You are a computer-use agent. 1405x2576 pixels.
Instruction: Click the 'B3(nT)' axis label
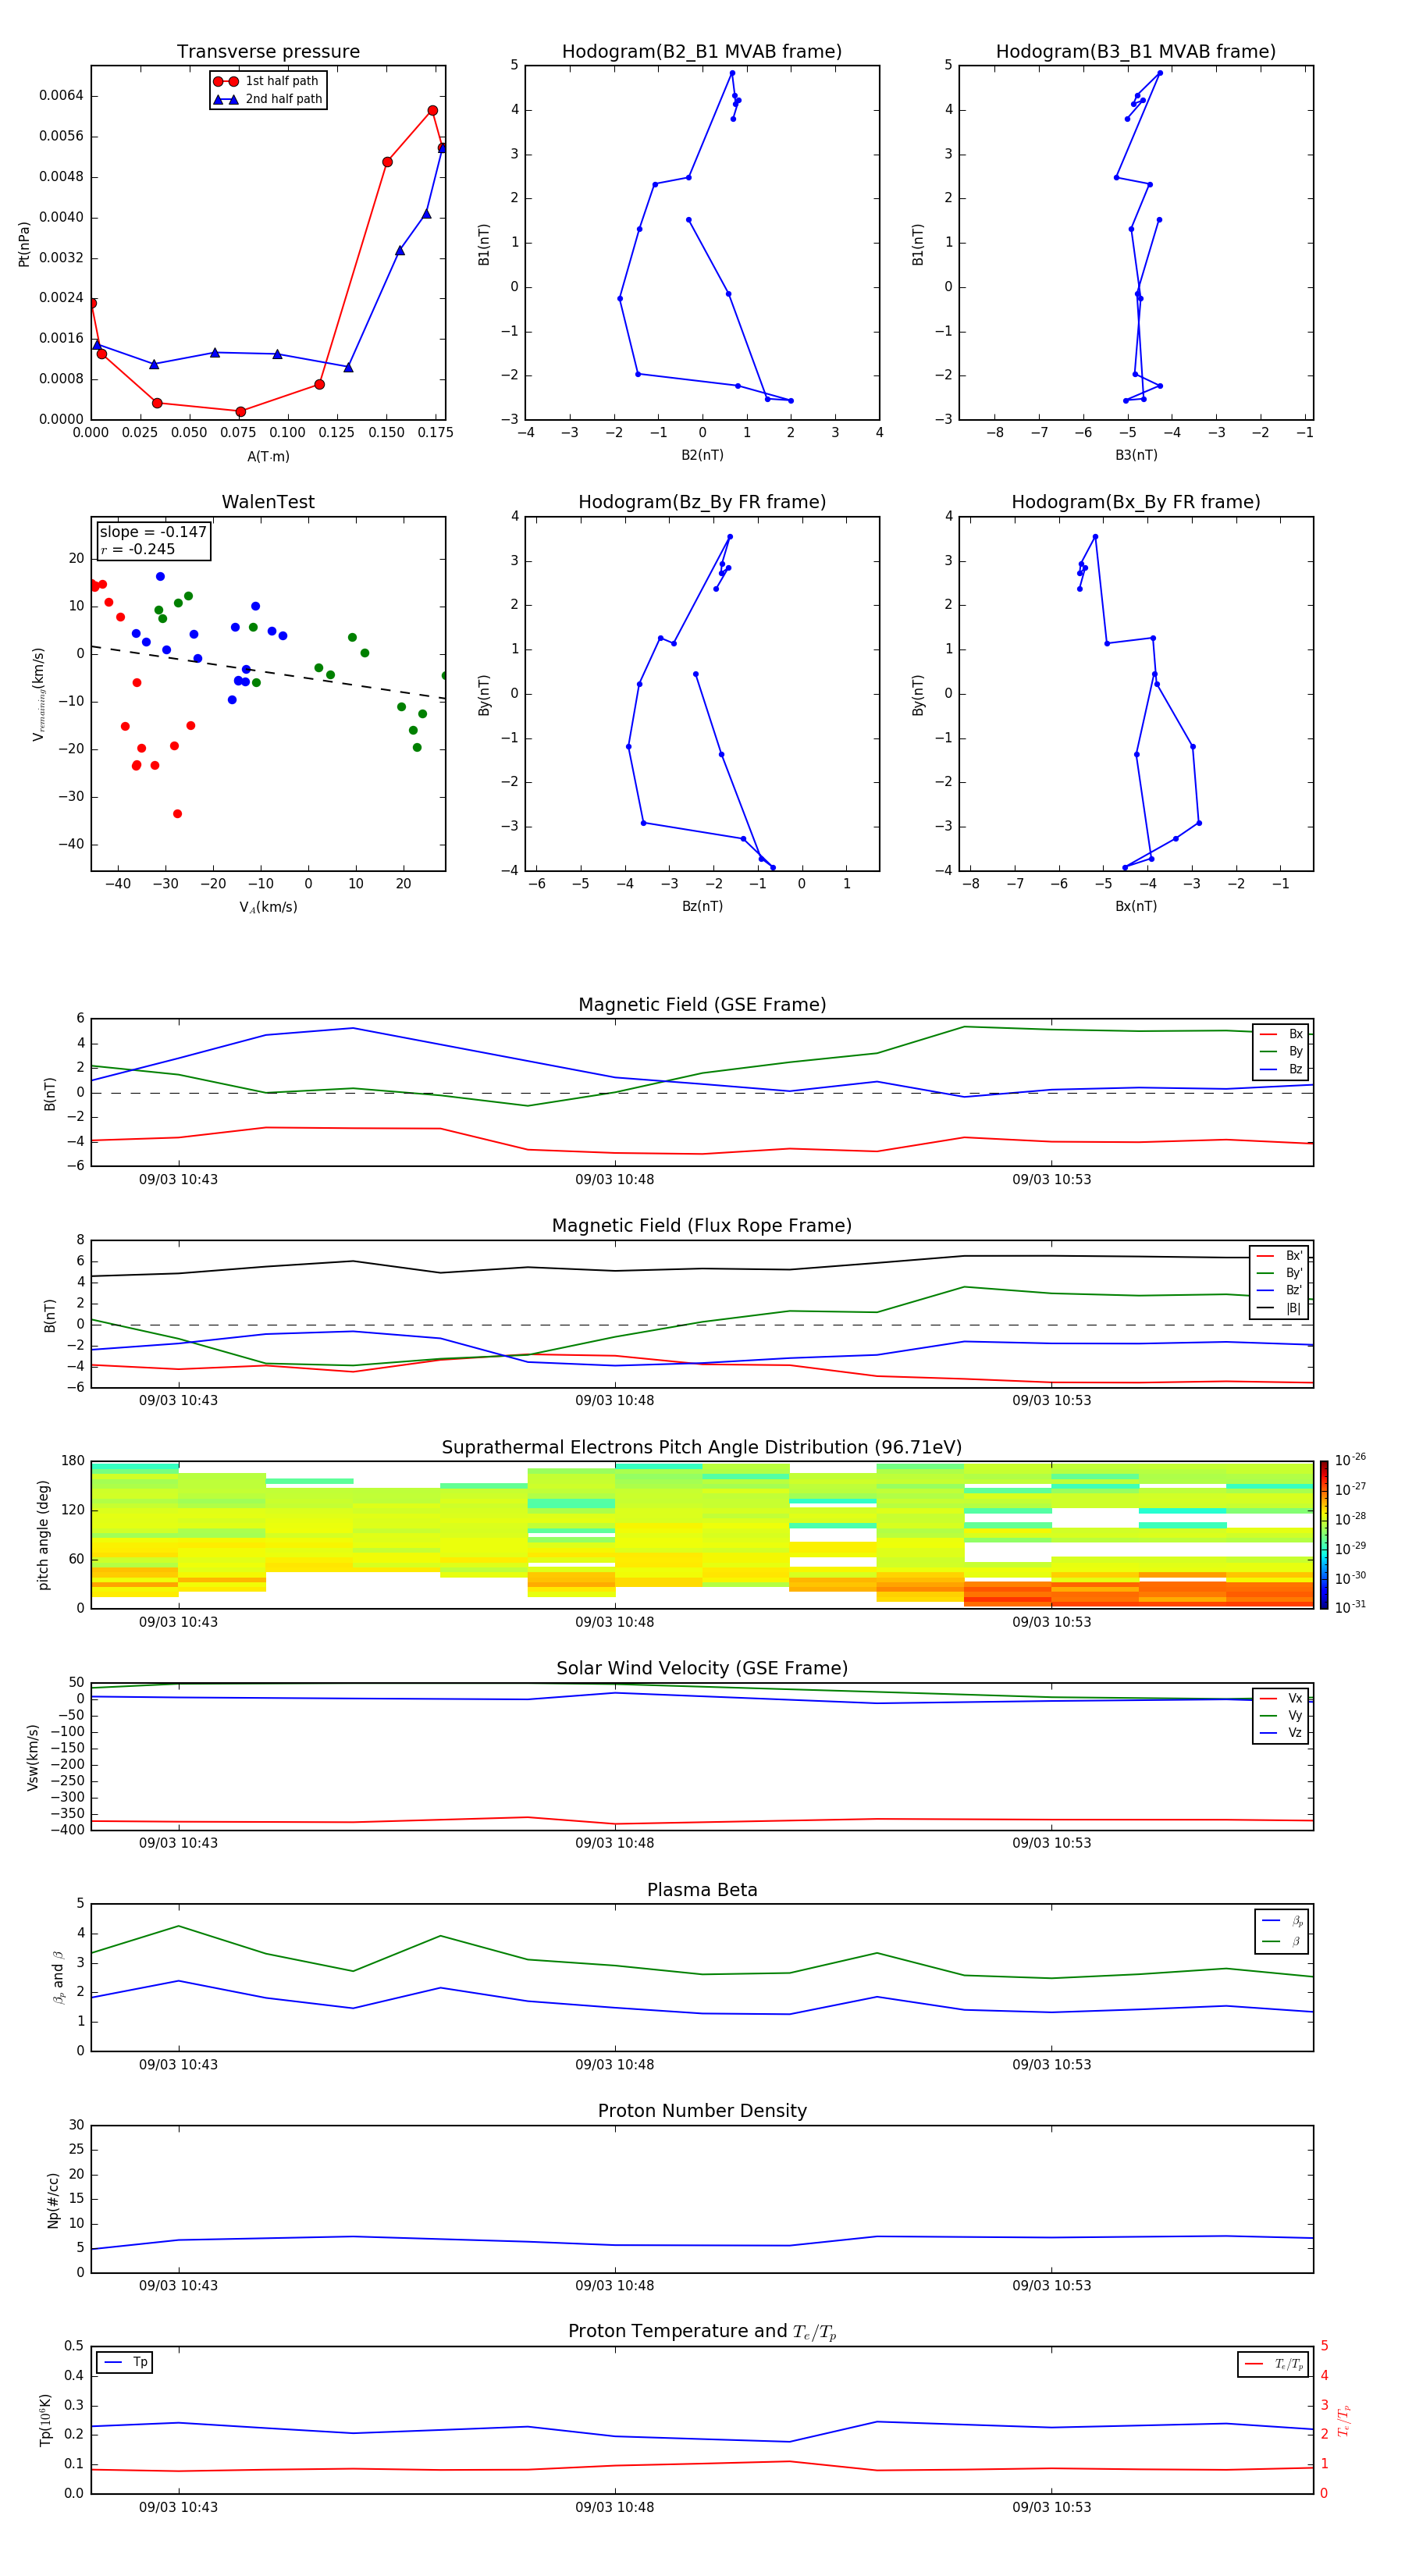click(x=1136, y=455)
